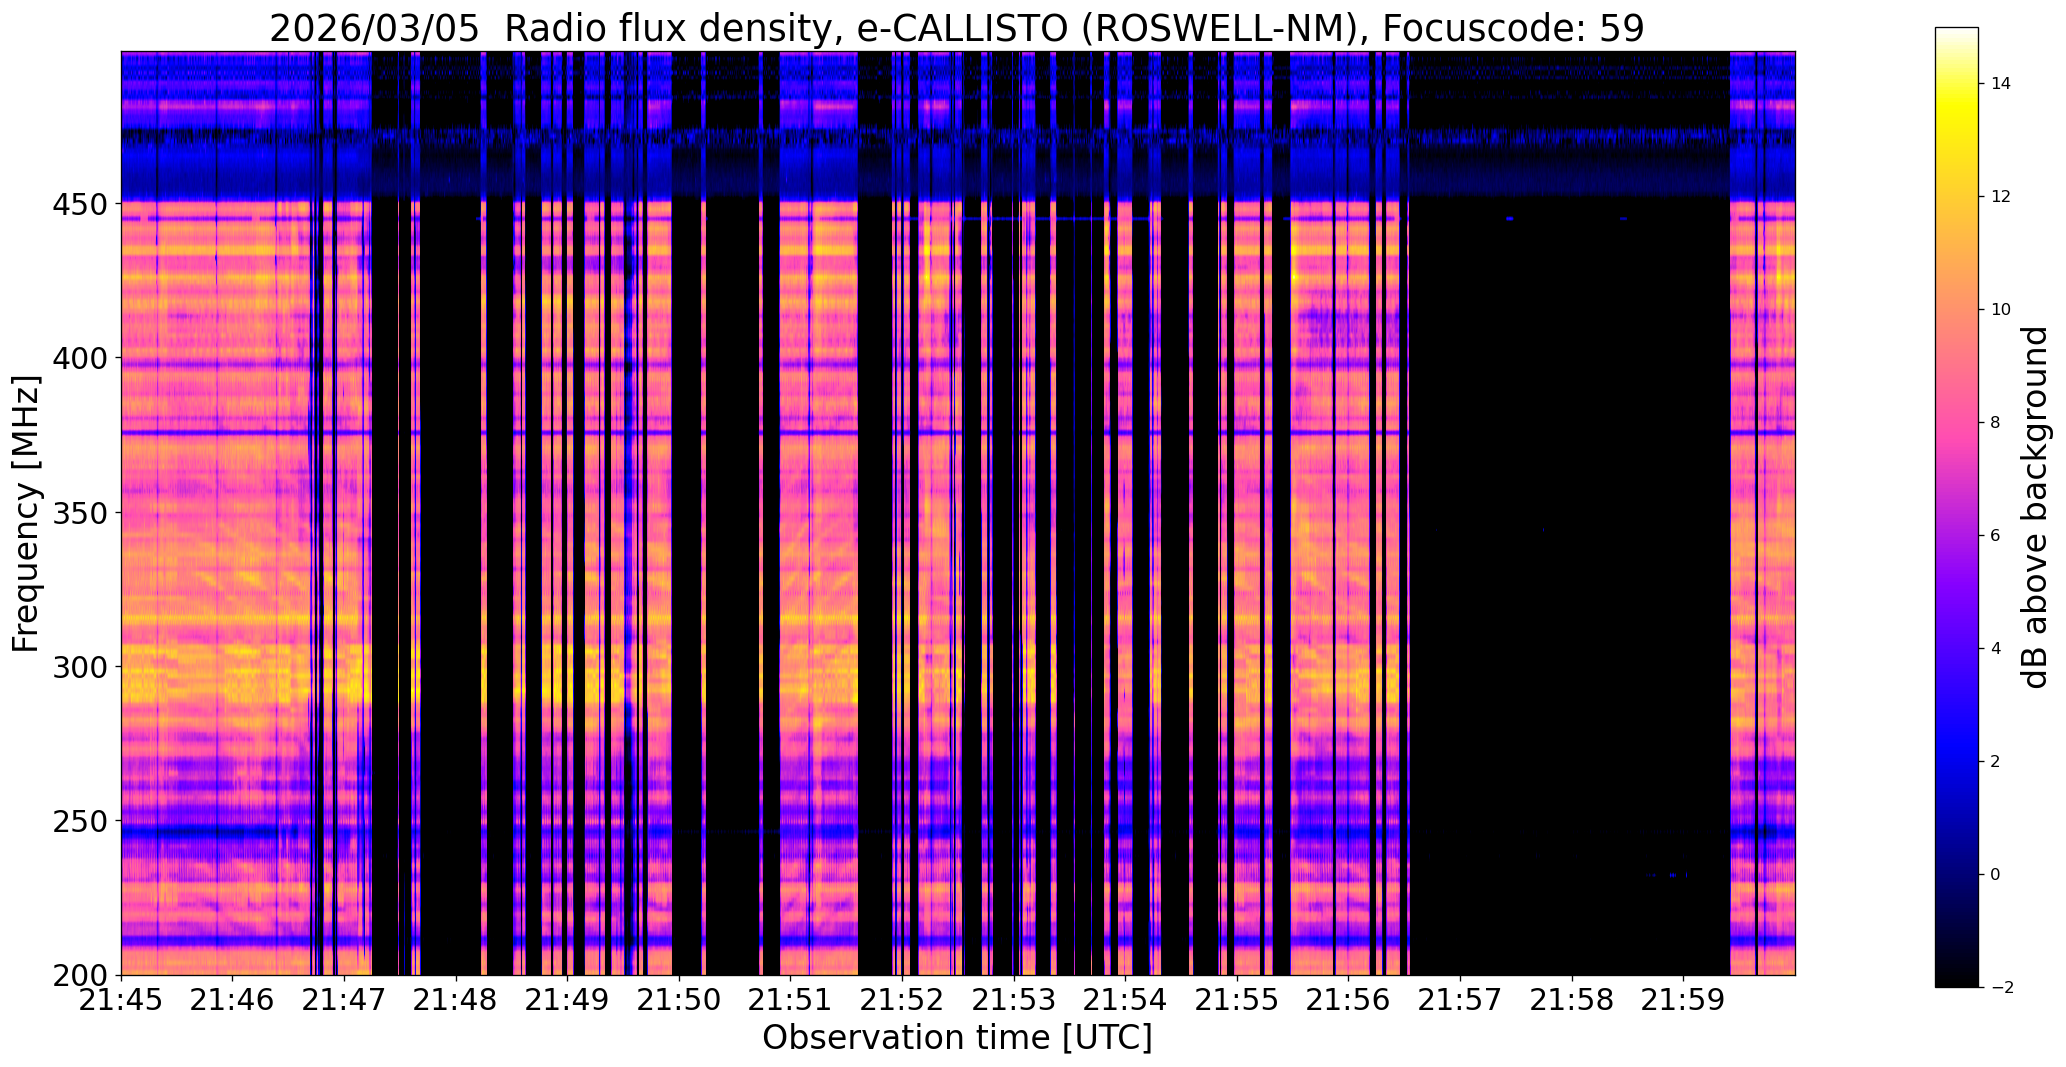This screenshot has height=1067, width=2066.
Task: Click the colorbar tick label 2
Action: [1995, 762]
